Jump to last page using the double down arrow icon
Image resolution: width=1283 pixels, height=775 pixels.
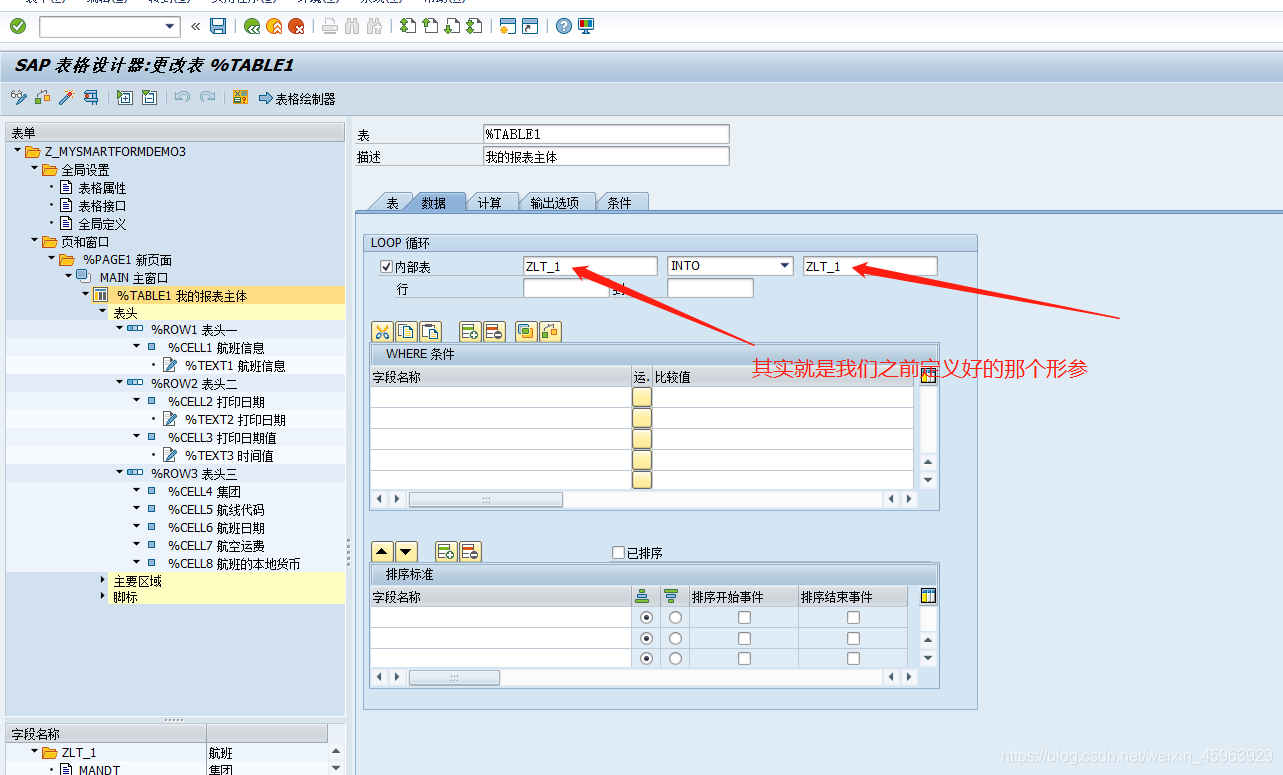tap(474, 27)
